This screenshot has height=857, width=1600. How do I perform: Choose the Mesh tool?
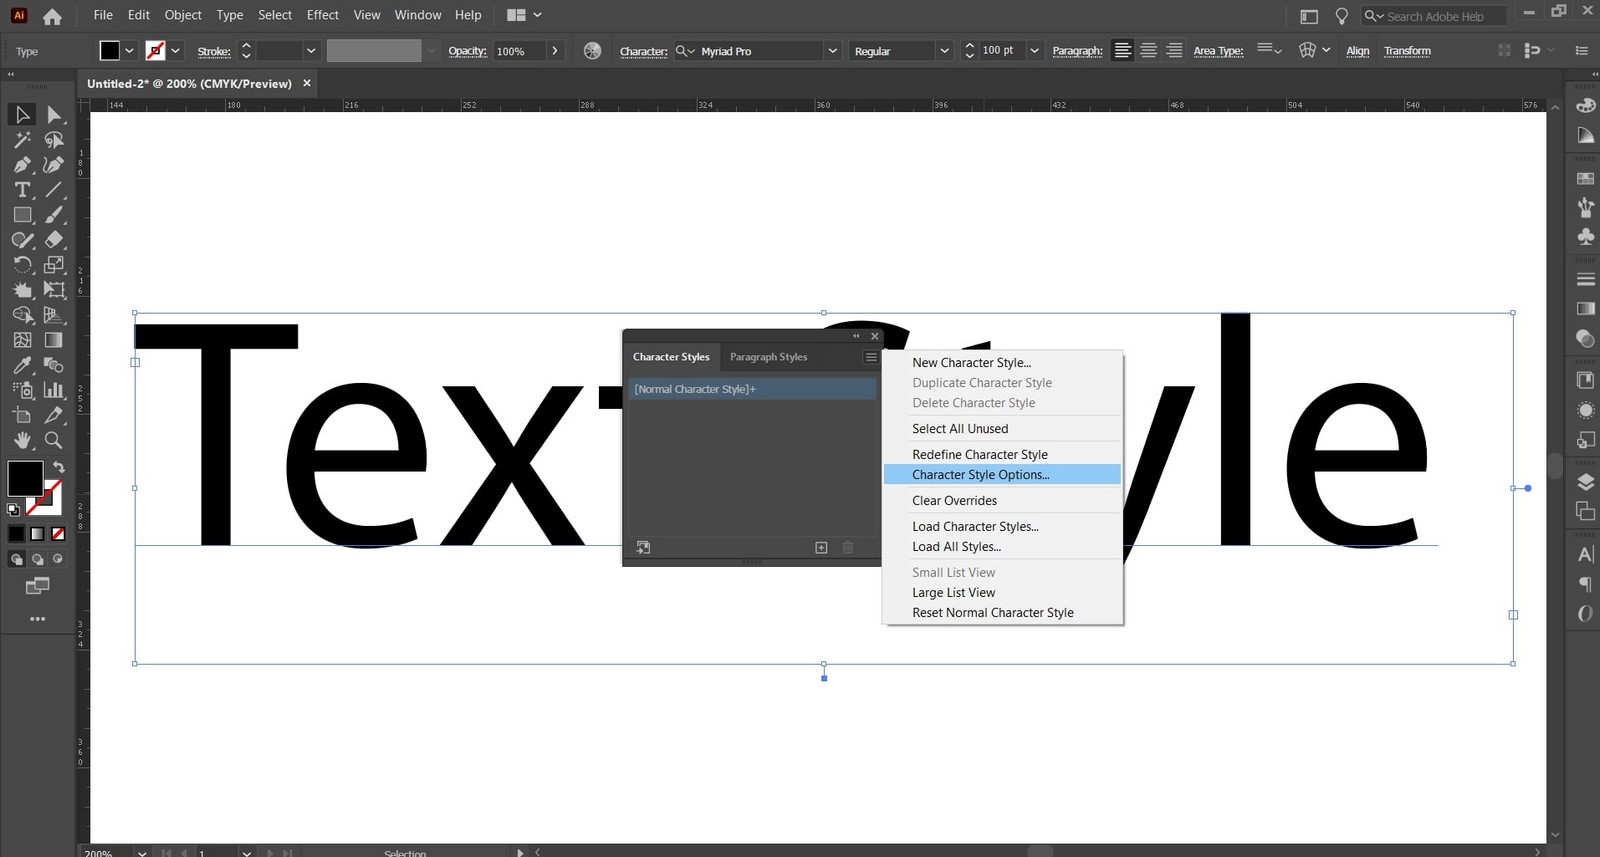click(22, 340)
